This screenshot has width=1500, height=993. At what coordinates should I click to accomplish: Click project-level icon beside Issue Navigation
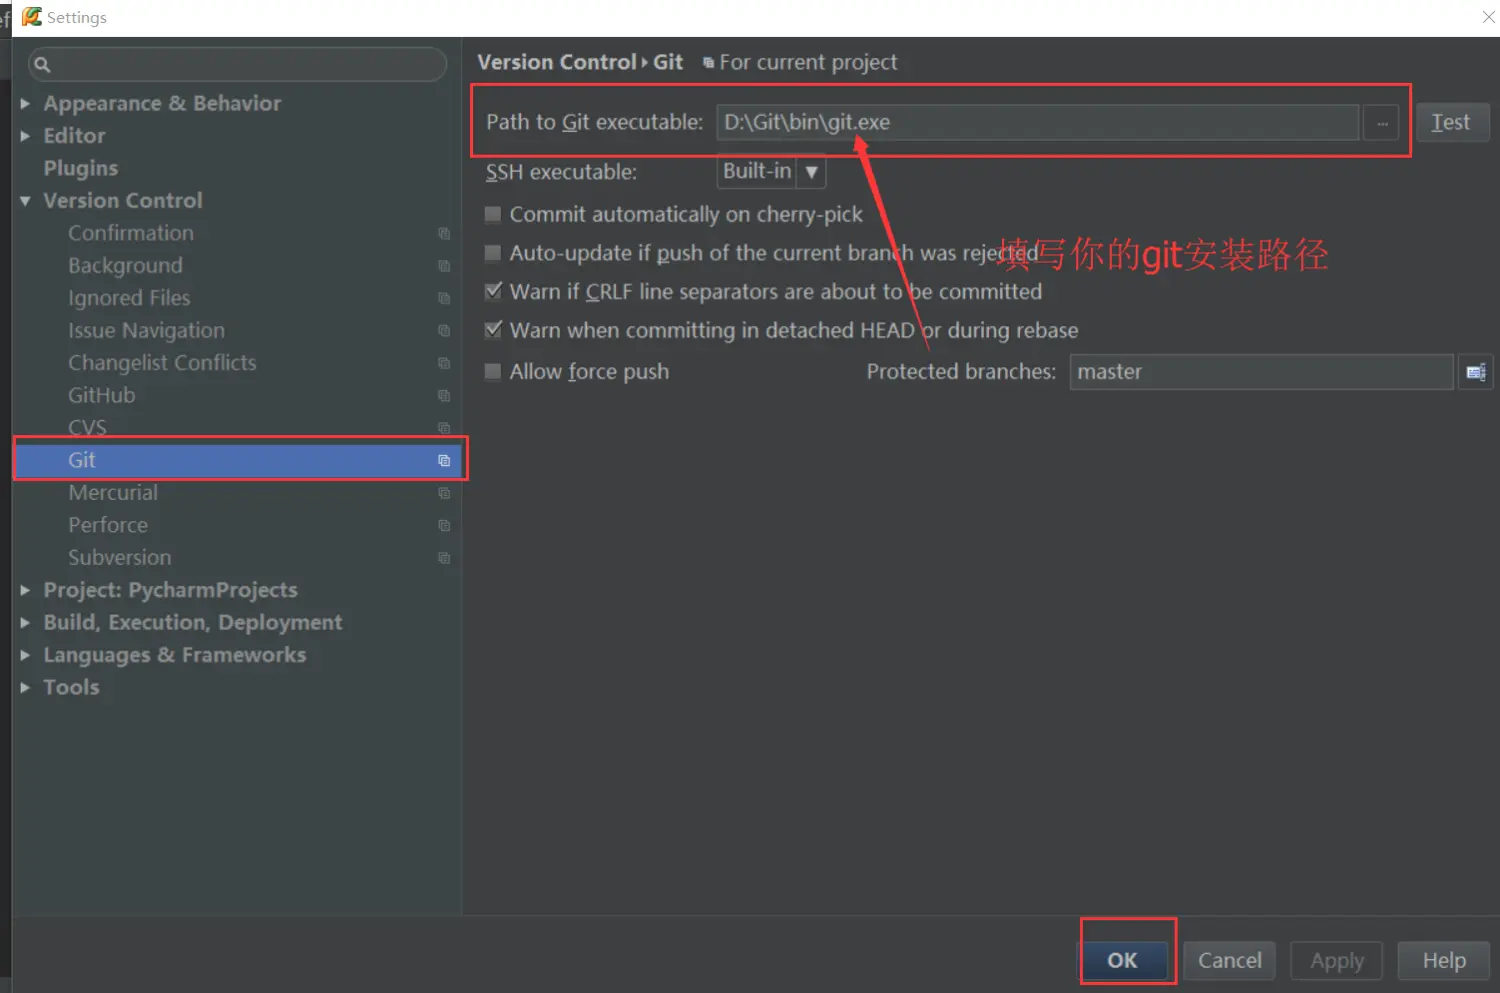point(444,331)
